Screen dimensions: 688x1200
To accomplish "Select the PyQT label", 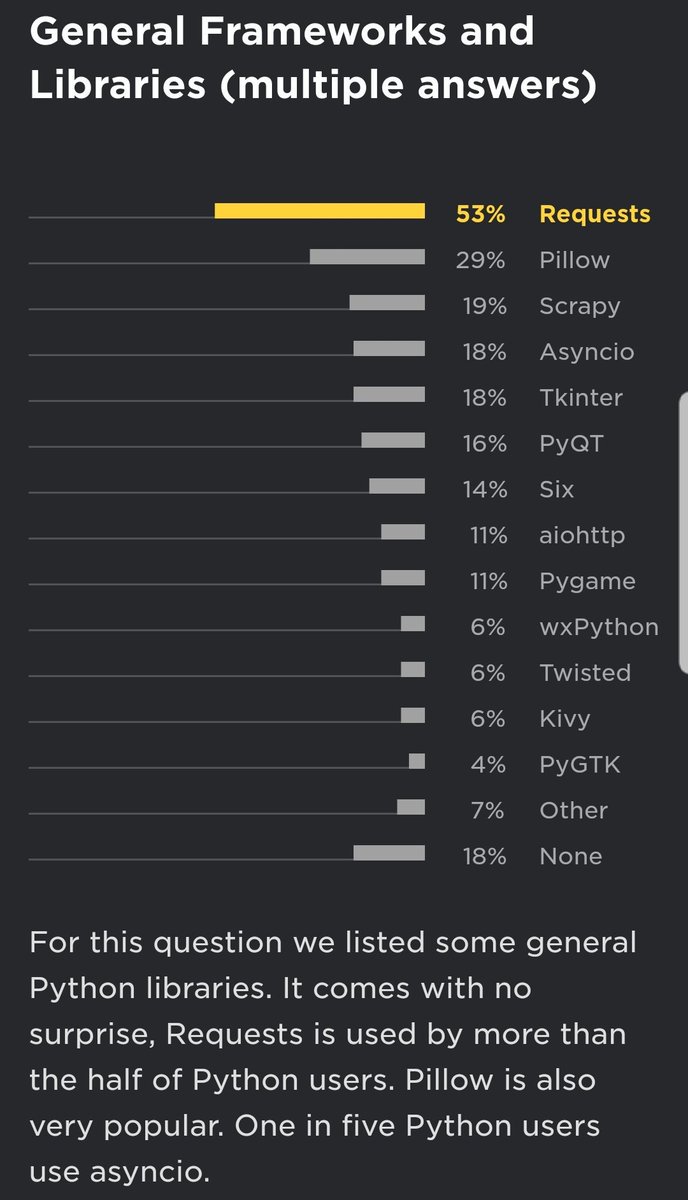I will click(571, 443).
